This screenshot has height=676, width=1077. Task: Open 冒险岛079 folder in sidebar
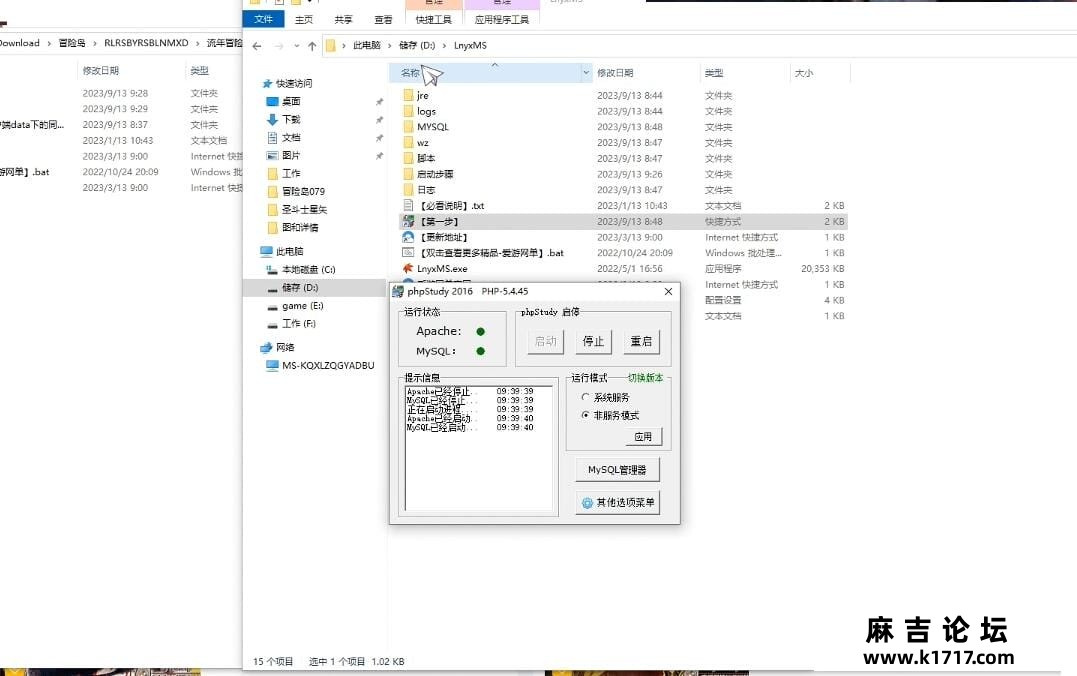(x=304, y=192)
